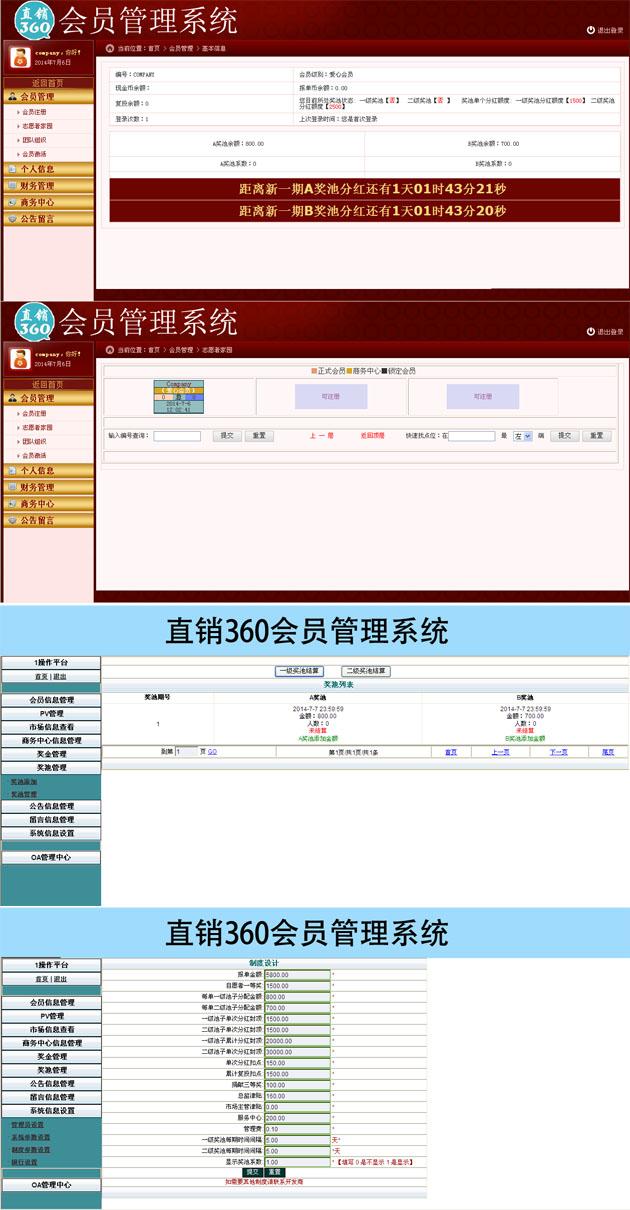630x1210 pixels.
Task: Open OA管理中心 on 奖池列表 page sidebar
Action: [x=51, y=858]
